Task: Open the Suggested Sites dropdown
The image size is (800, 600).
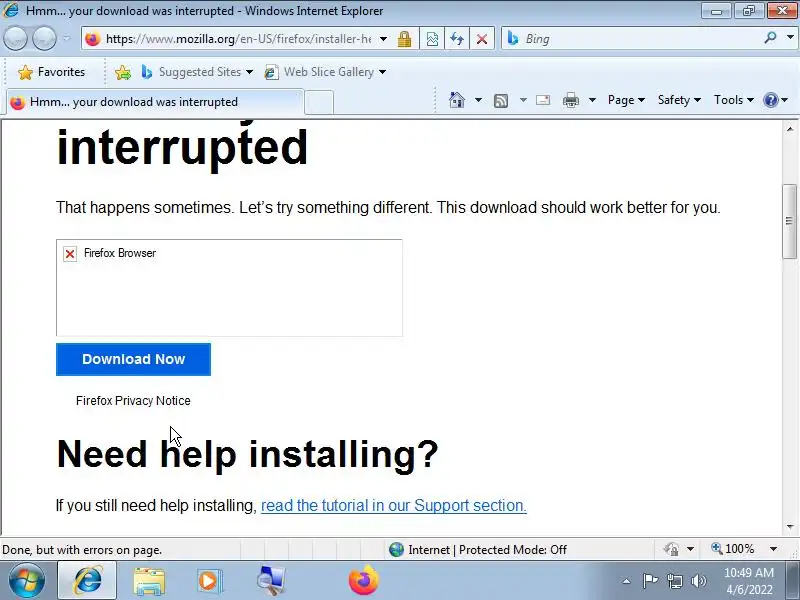Action: coord(197,72)
